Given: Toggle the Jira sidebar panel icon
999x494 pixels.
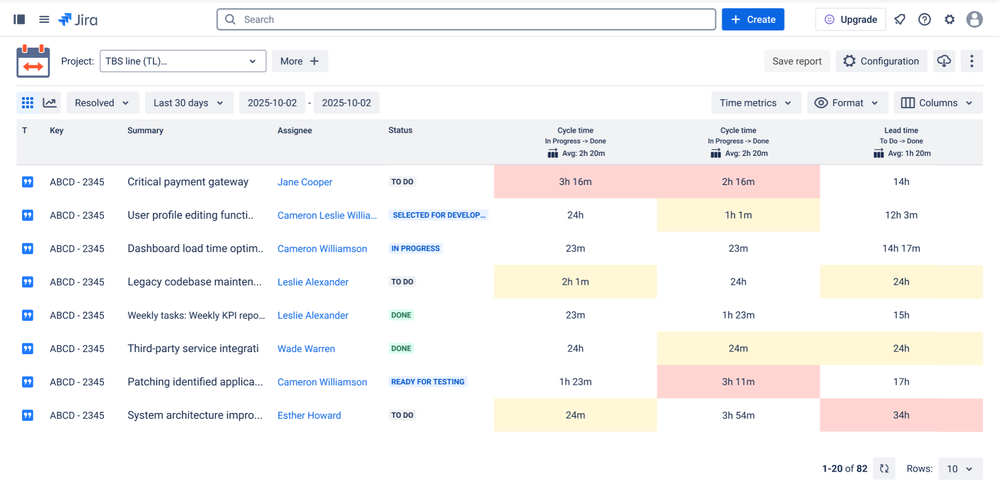Looking at the screenshot, I should click(19, 19).
